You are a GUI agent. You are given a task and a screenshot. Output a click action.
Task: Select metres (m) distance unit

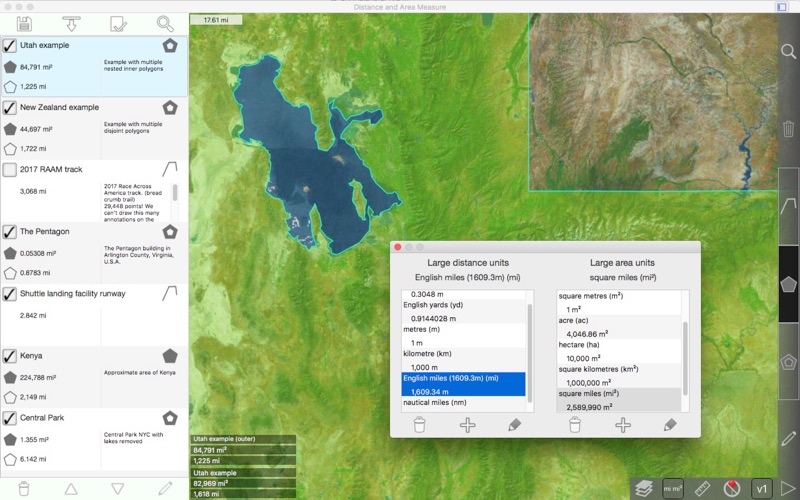[x=463, y=336]
